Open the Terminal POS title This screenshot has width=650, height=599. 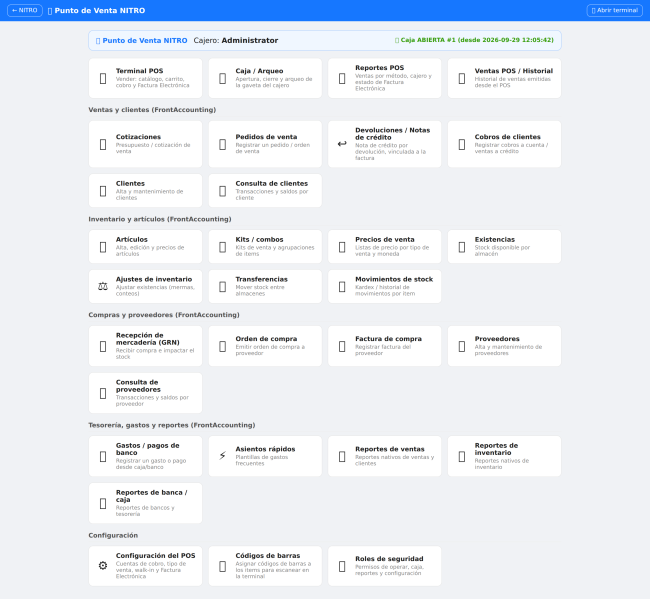point(139,71)
